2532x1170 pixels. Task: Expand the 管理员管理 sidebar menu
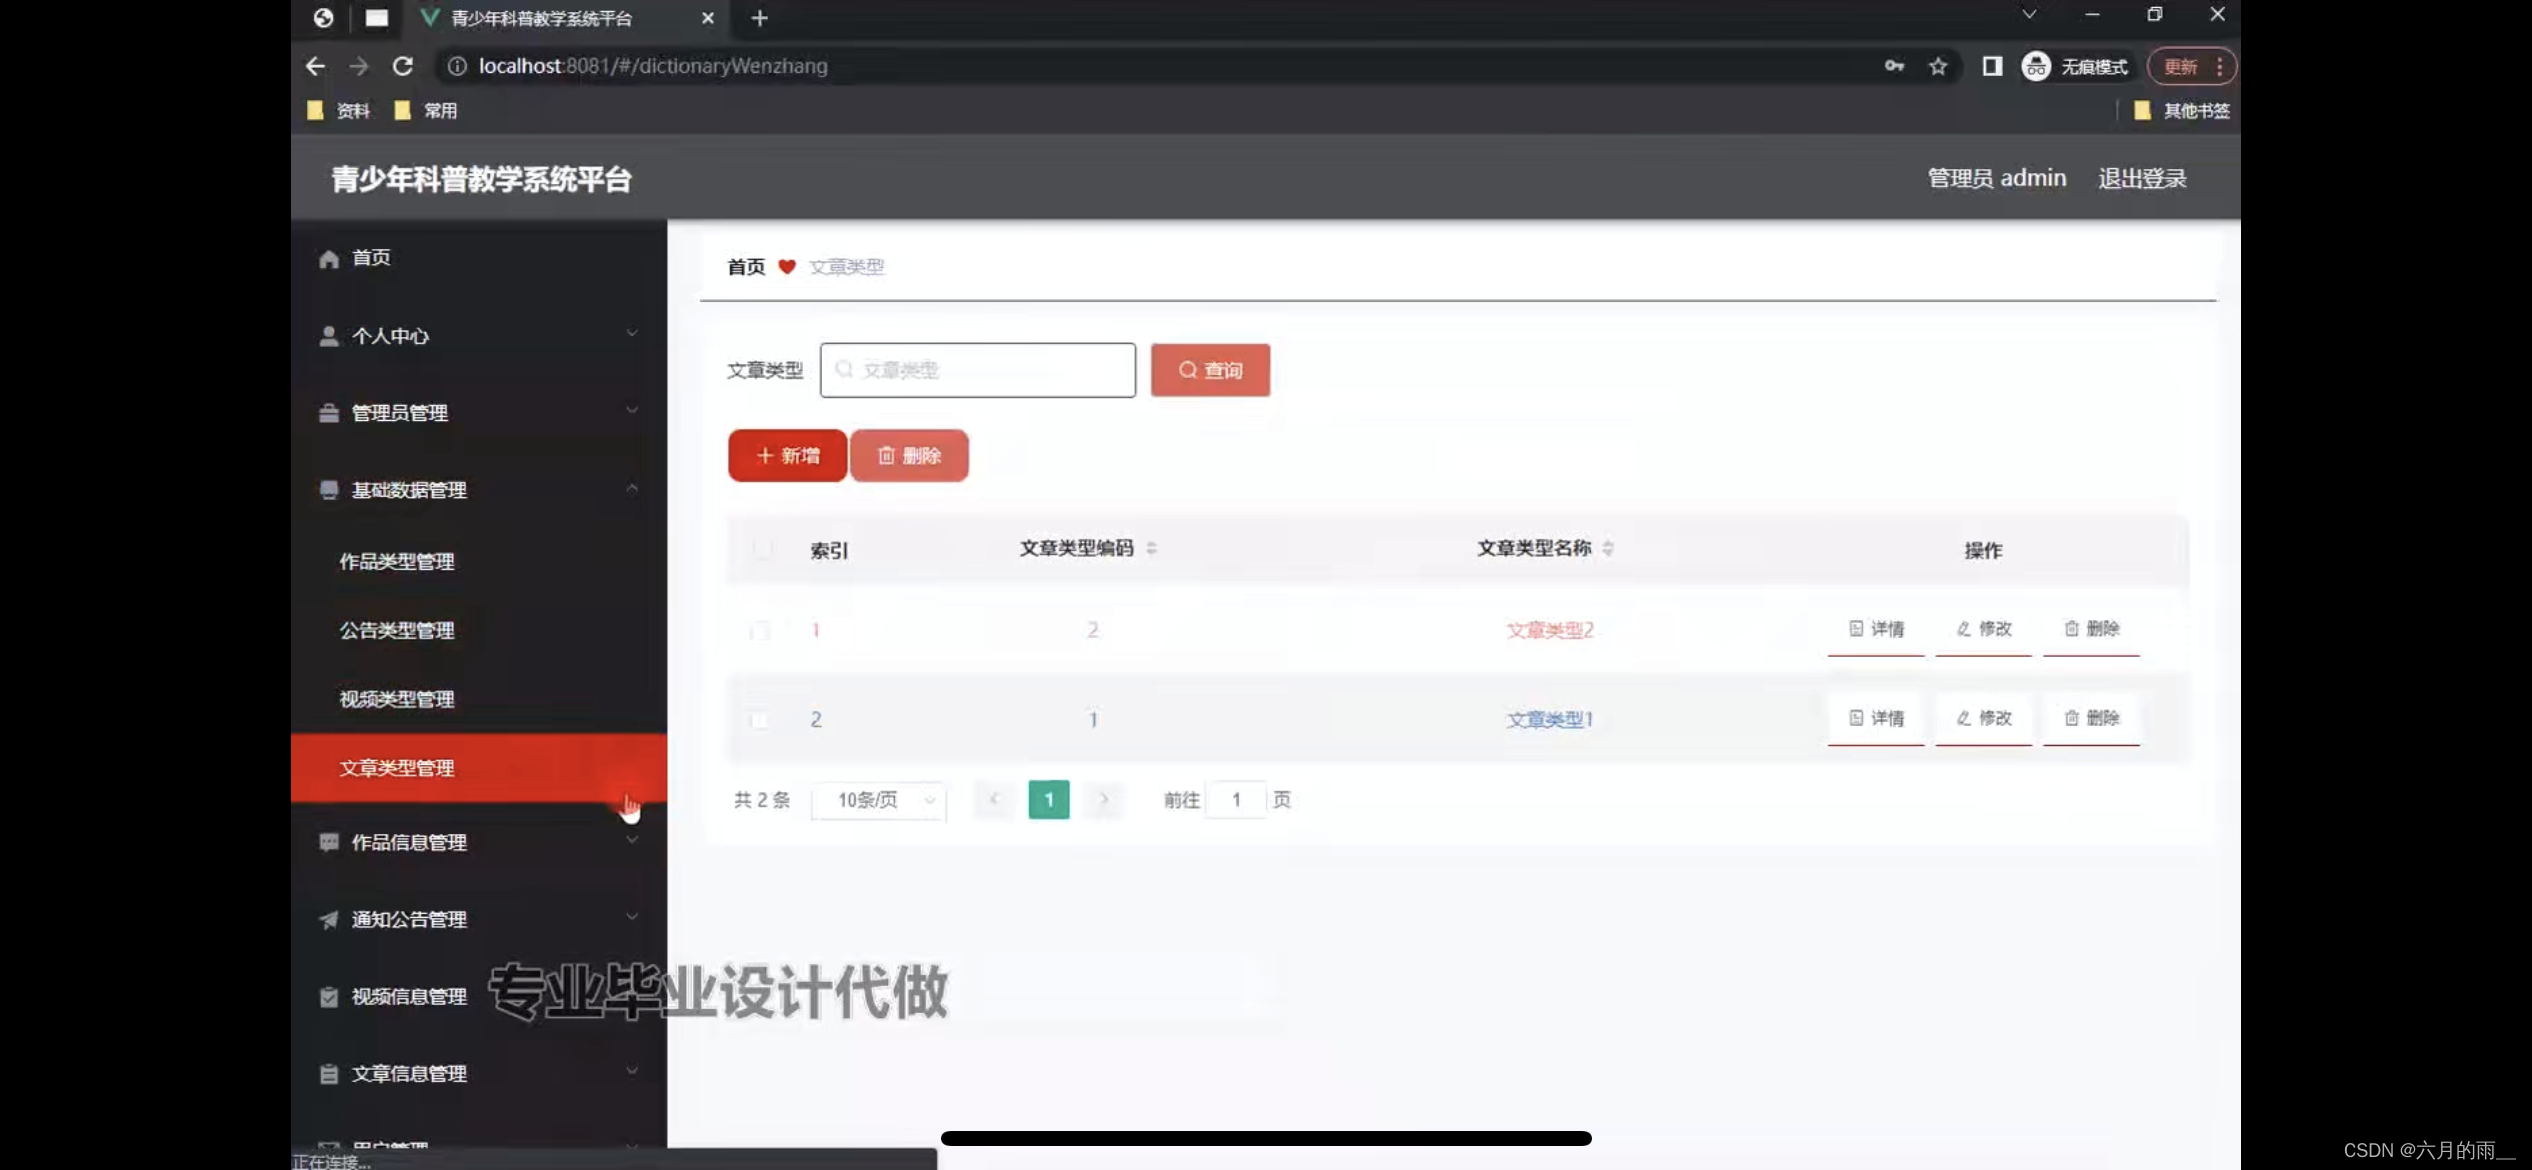(479, 413)
